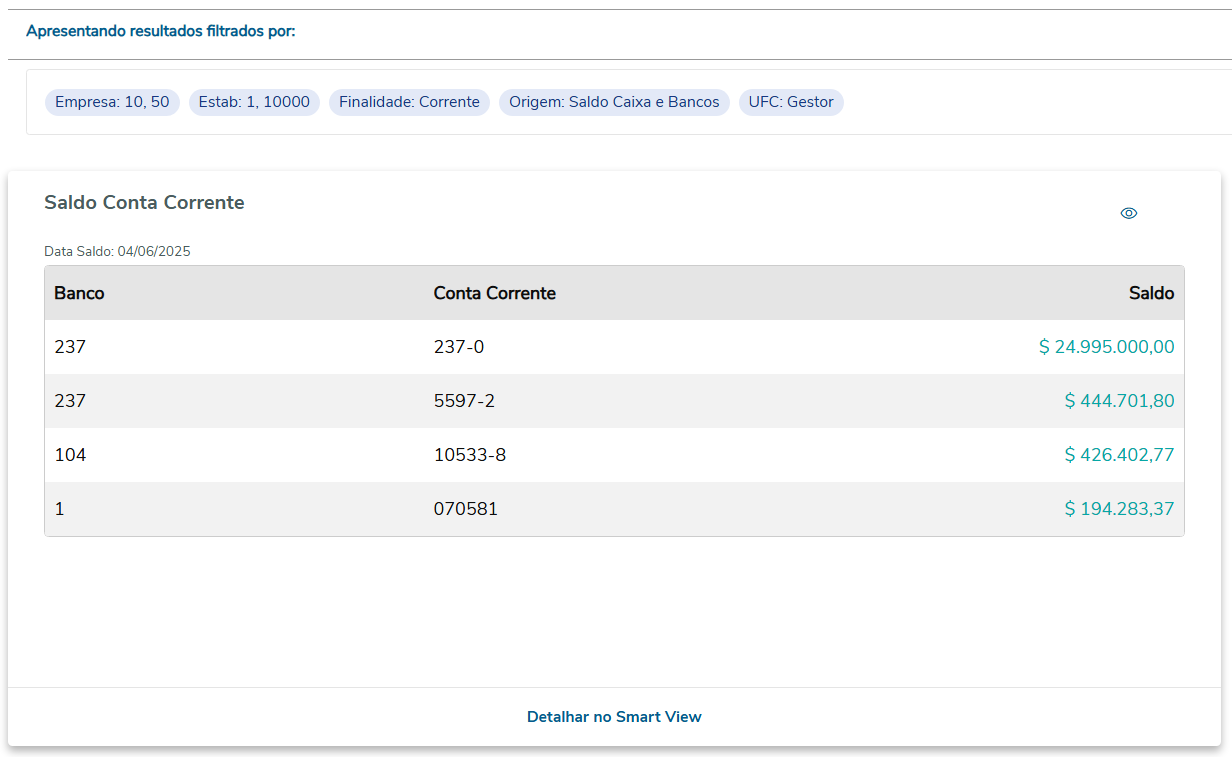Click the Saldo column header

(x=1151, y=293)
